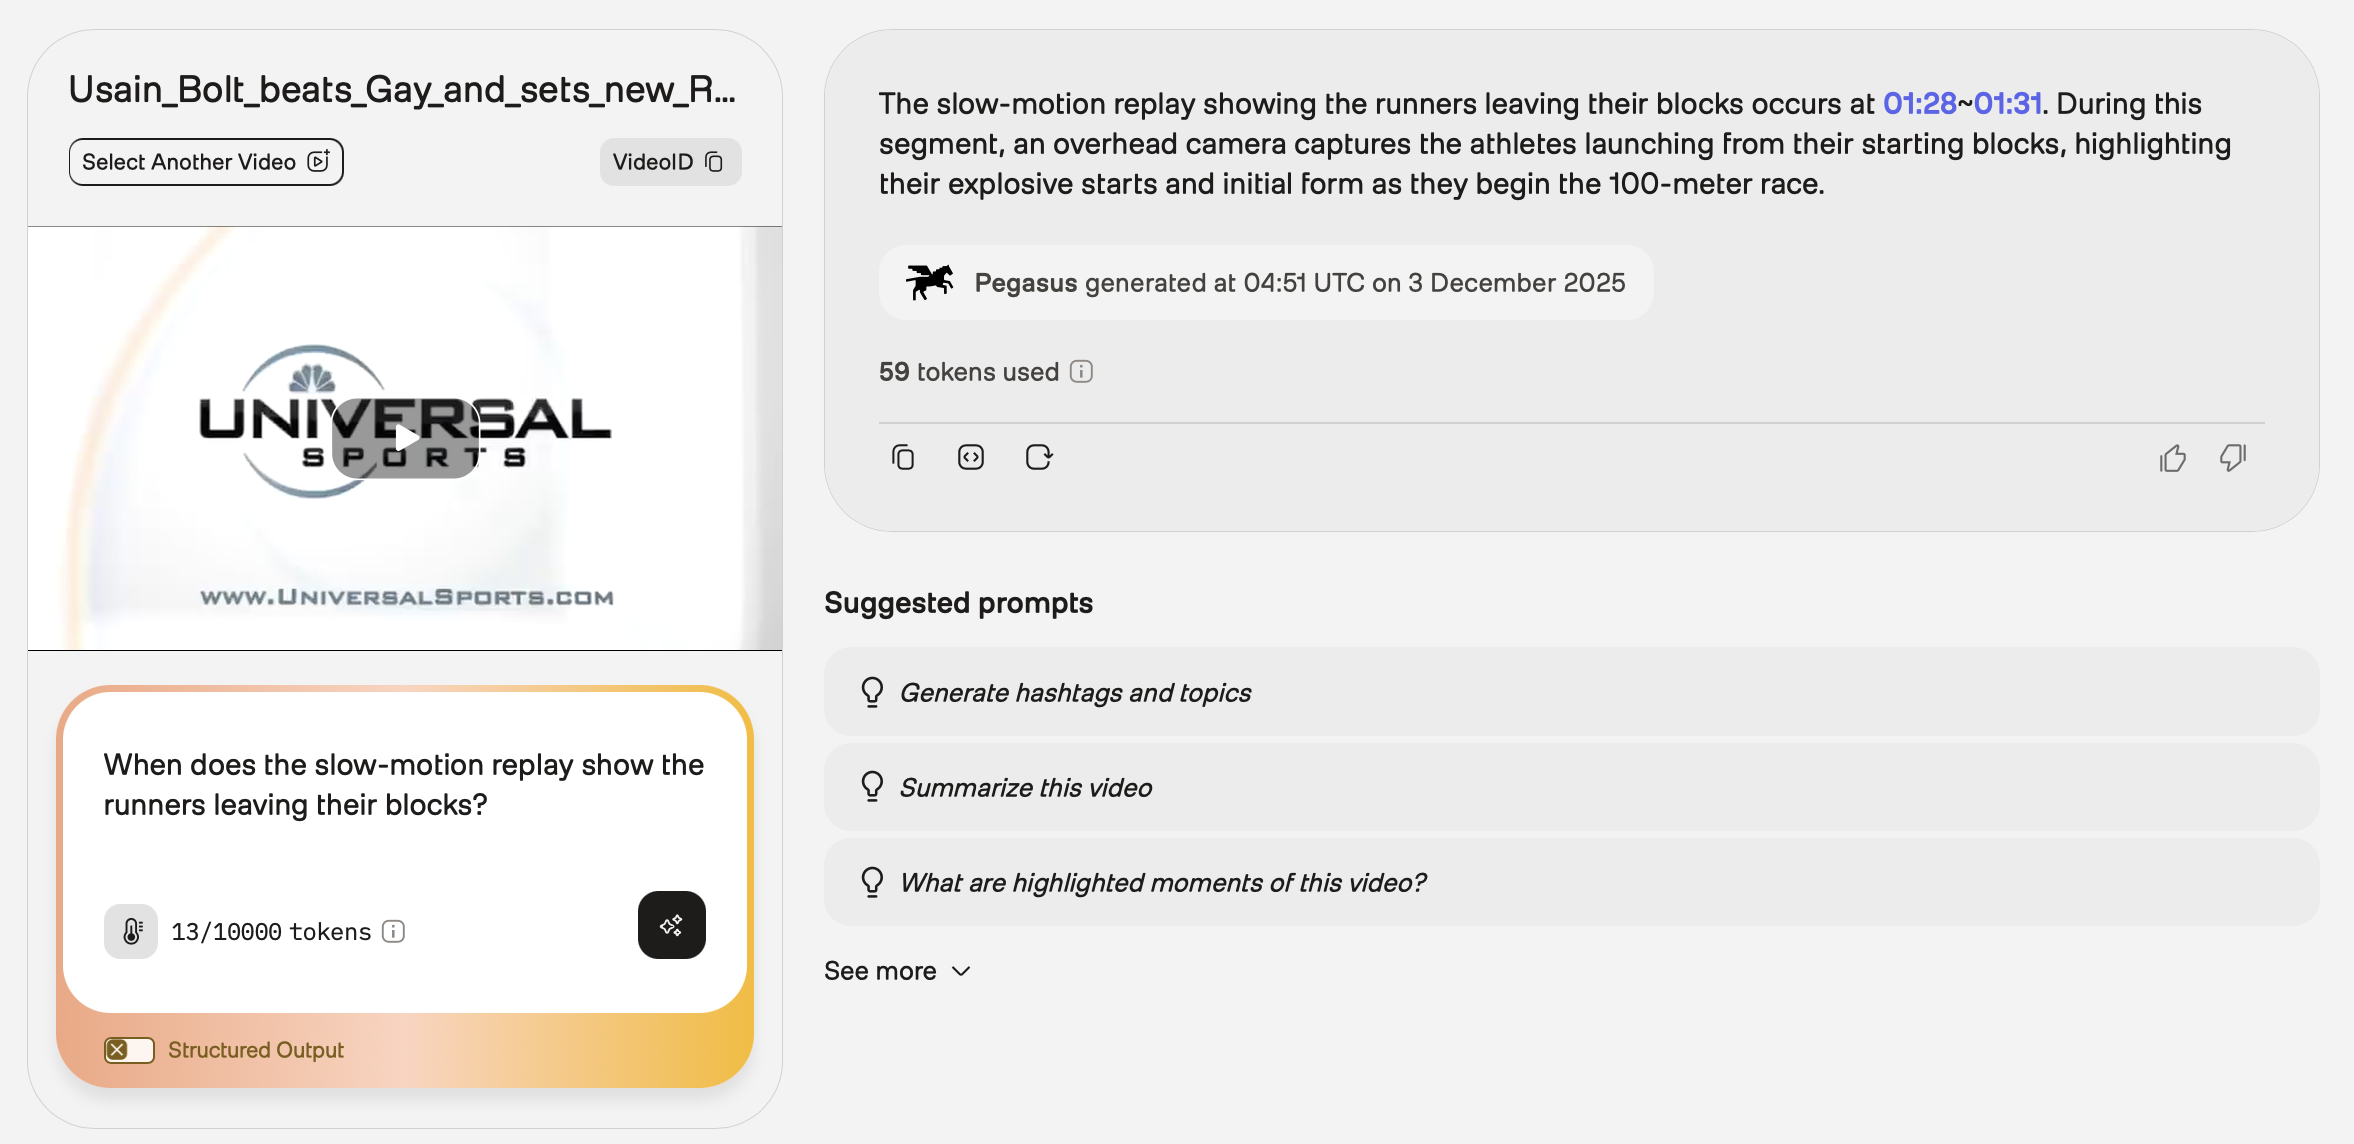The width and height of the screenshot is (2354, 1144).
Task: Submit the prompt with the sparkle button
Action: point(671,925)
